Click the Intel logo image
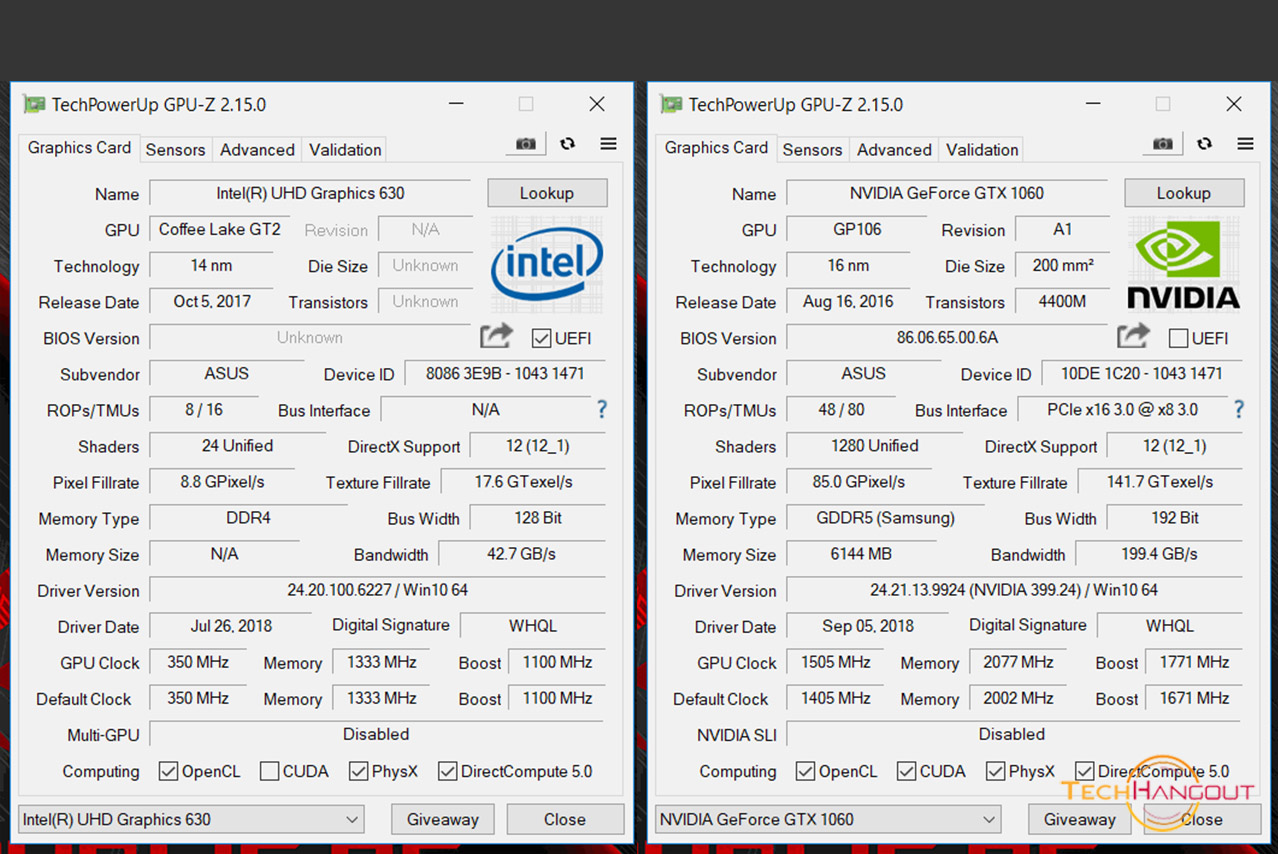Viewport: 1278px width, 854px height. coord(547,265)
